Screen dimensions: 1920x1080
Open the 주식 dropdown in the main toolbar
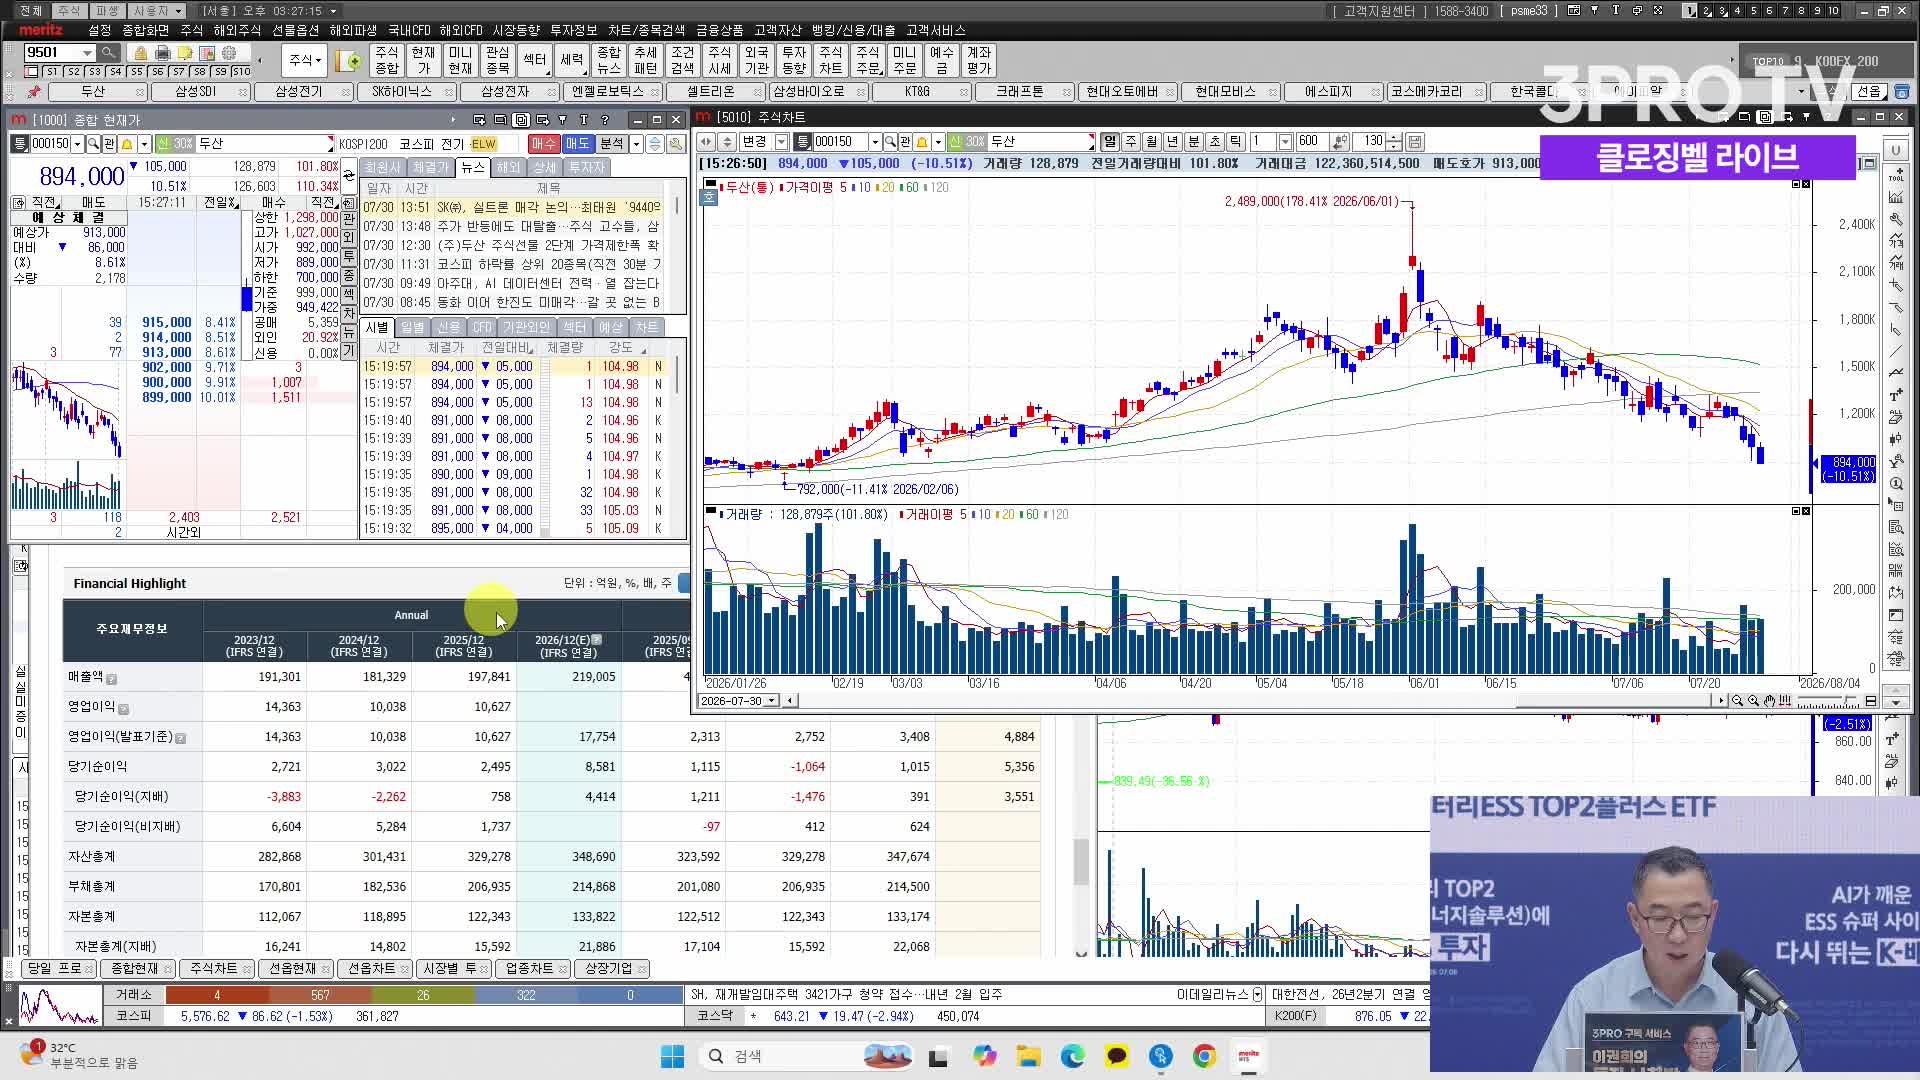[305, 61]
